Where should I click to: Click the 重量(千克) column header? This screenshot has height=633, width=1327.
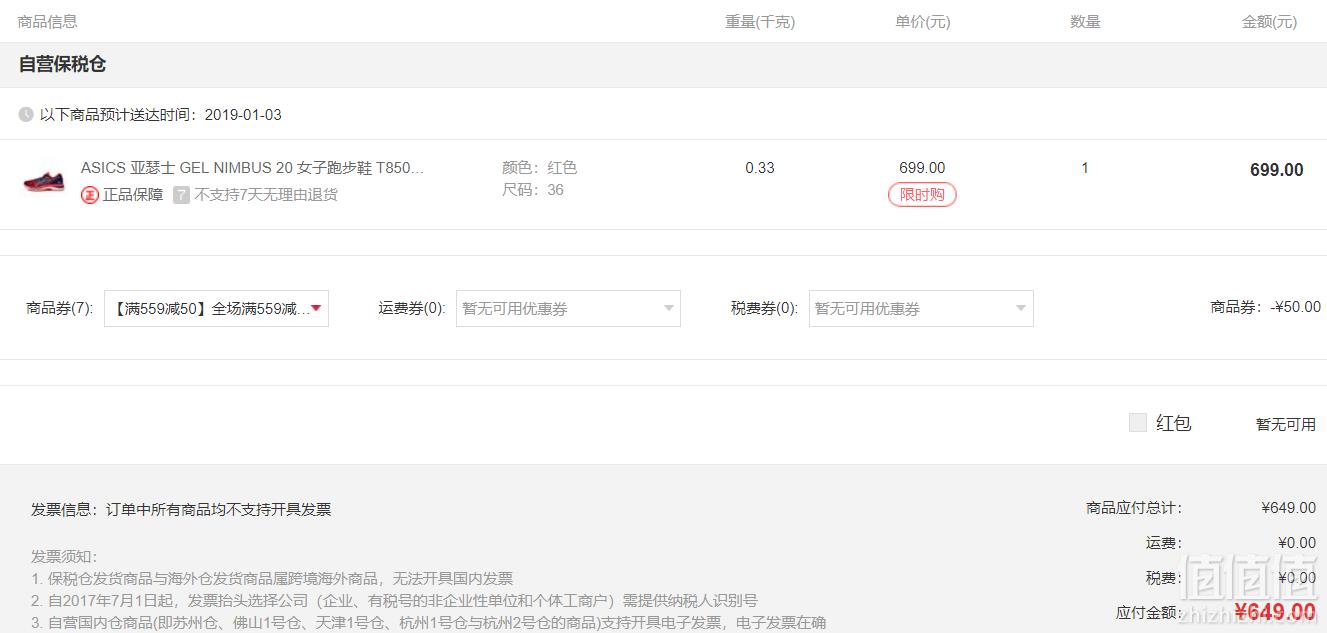[760, 22]
